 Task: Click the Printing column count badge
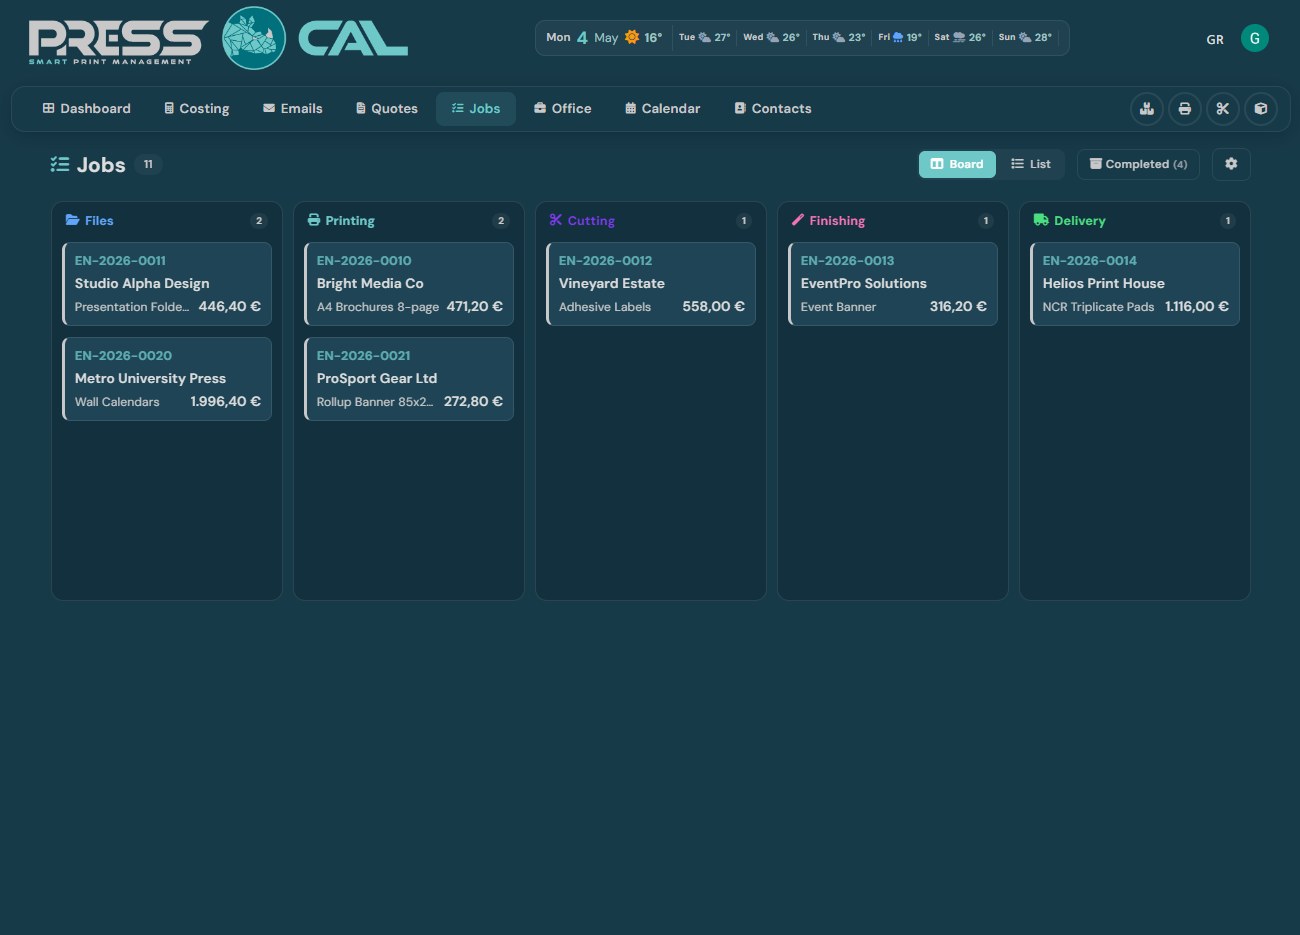(x=501, y=221)
